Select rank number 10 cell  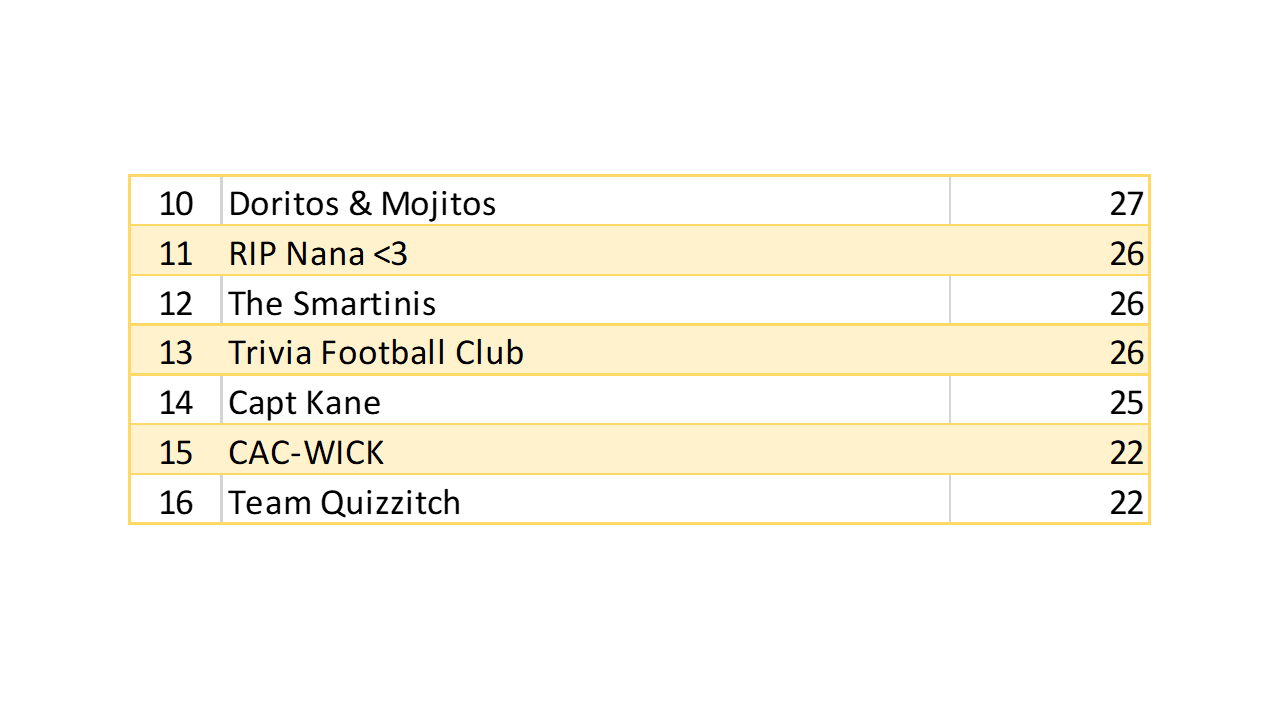click(x=176, y=204)
